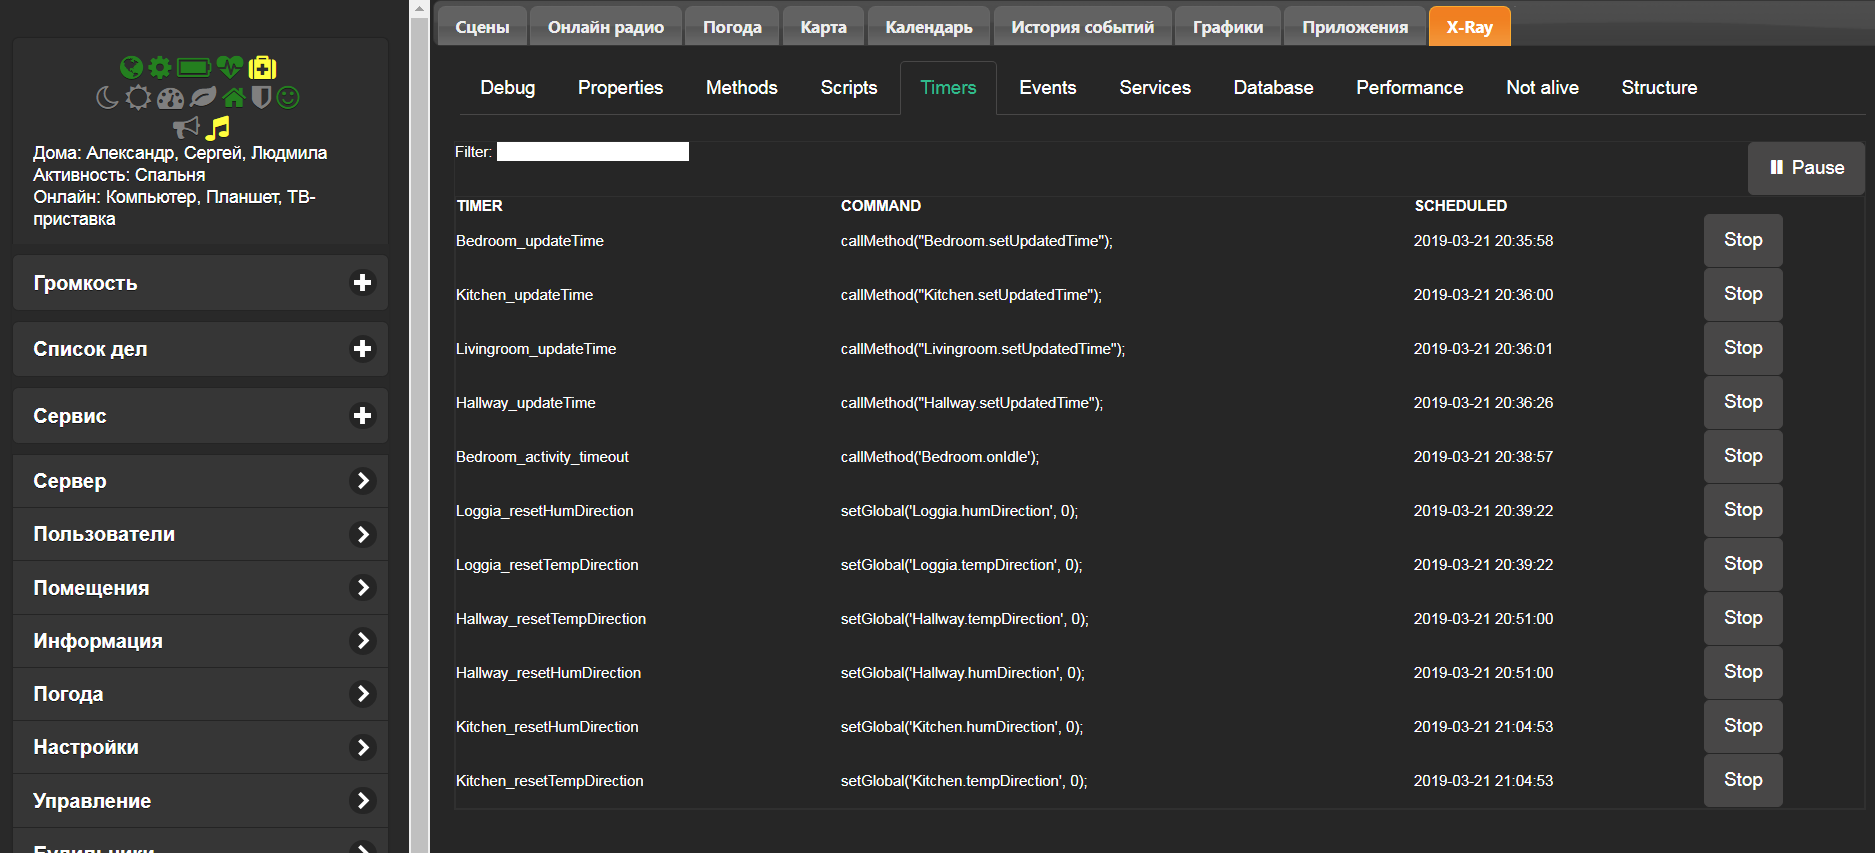
Task: Expand the Список дел section
Action: click(x=362, y=349)
